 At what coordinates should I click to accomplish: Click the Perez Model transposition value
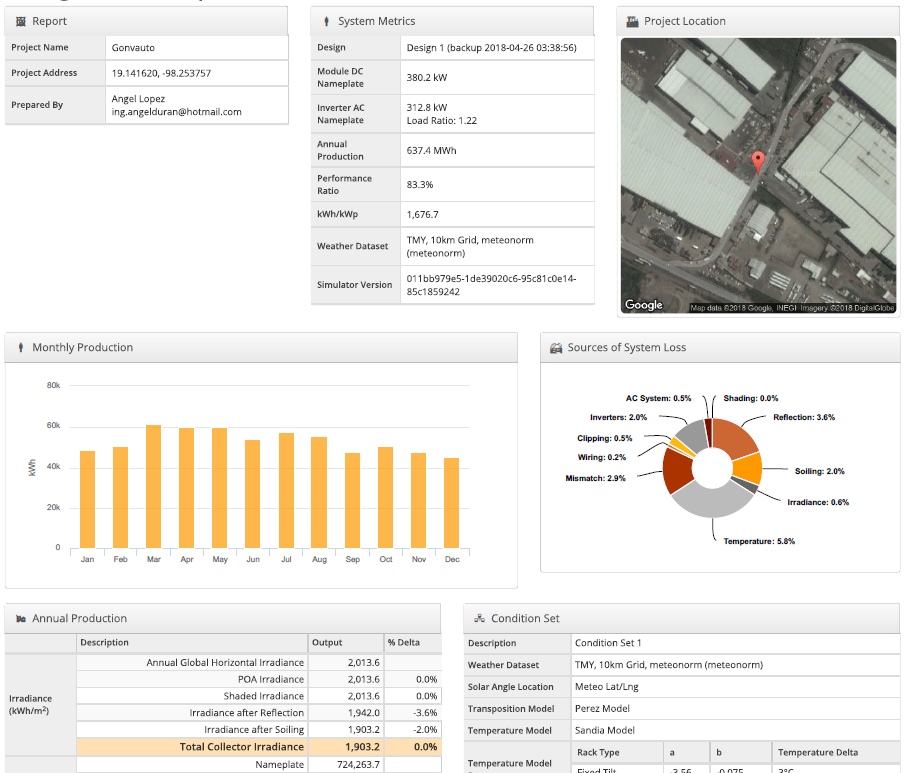point(602,709)
